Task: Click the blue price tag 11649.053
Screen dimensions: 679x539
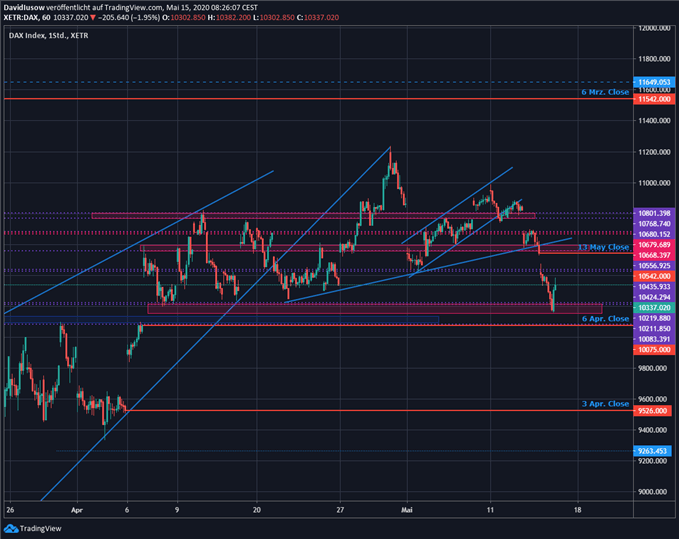Action: pyautogui.click(x=653, y=82)
